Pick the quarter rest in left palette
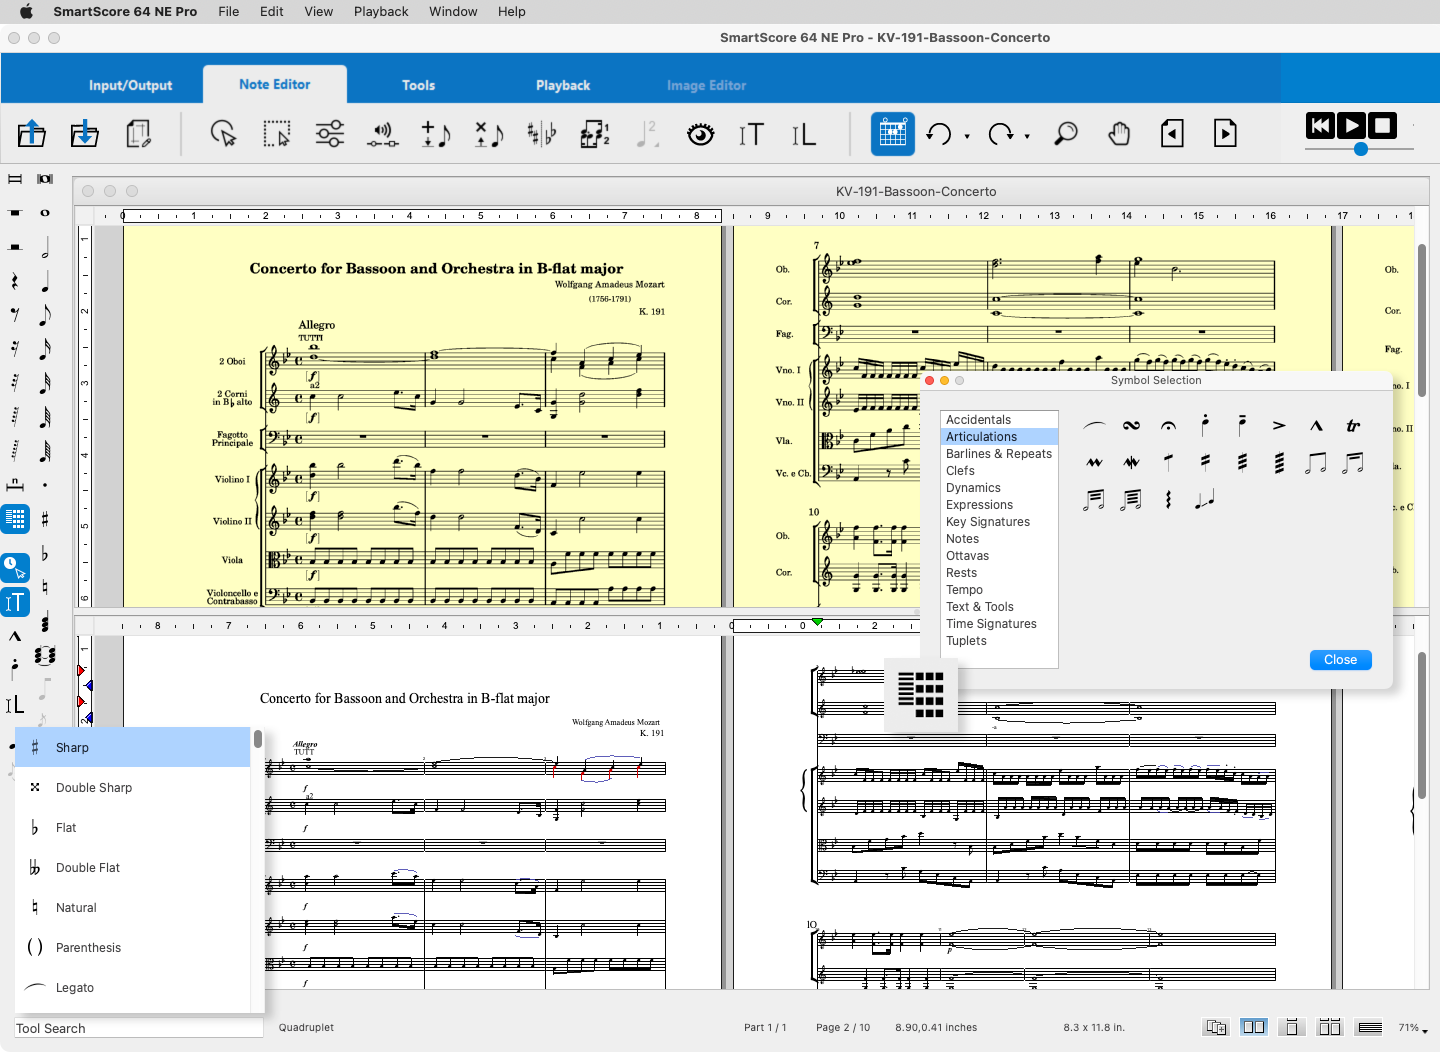 (15, 281)
